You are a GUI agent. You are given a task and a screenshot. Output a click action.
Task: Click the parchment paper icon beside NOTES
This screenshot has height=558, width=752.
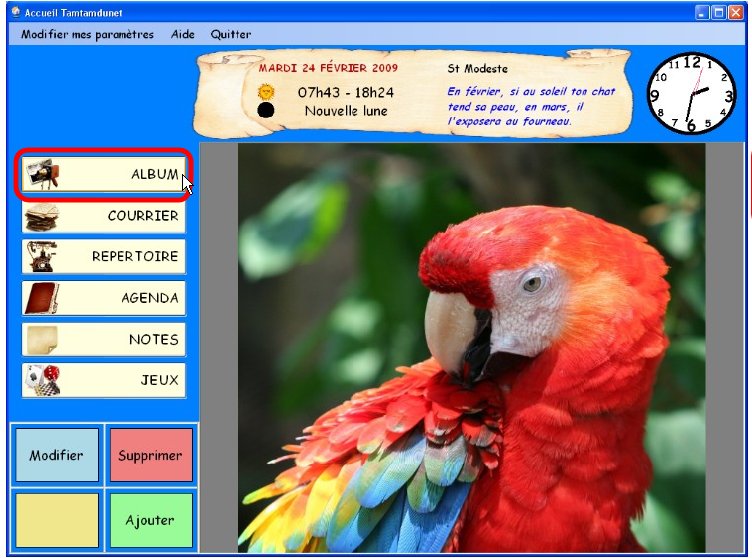tap(42, 339)
